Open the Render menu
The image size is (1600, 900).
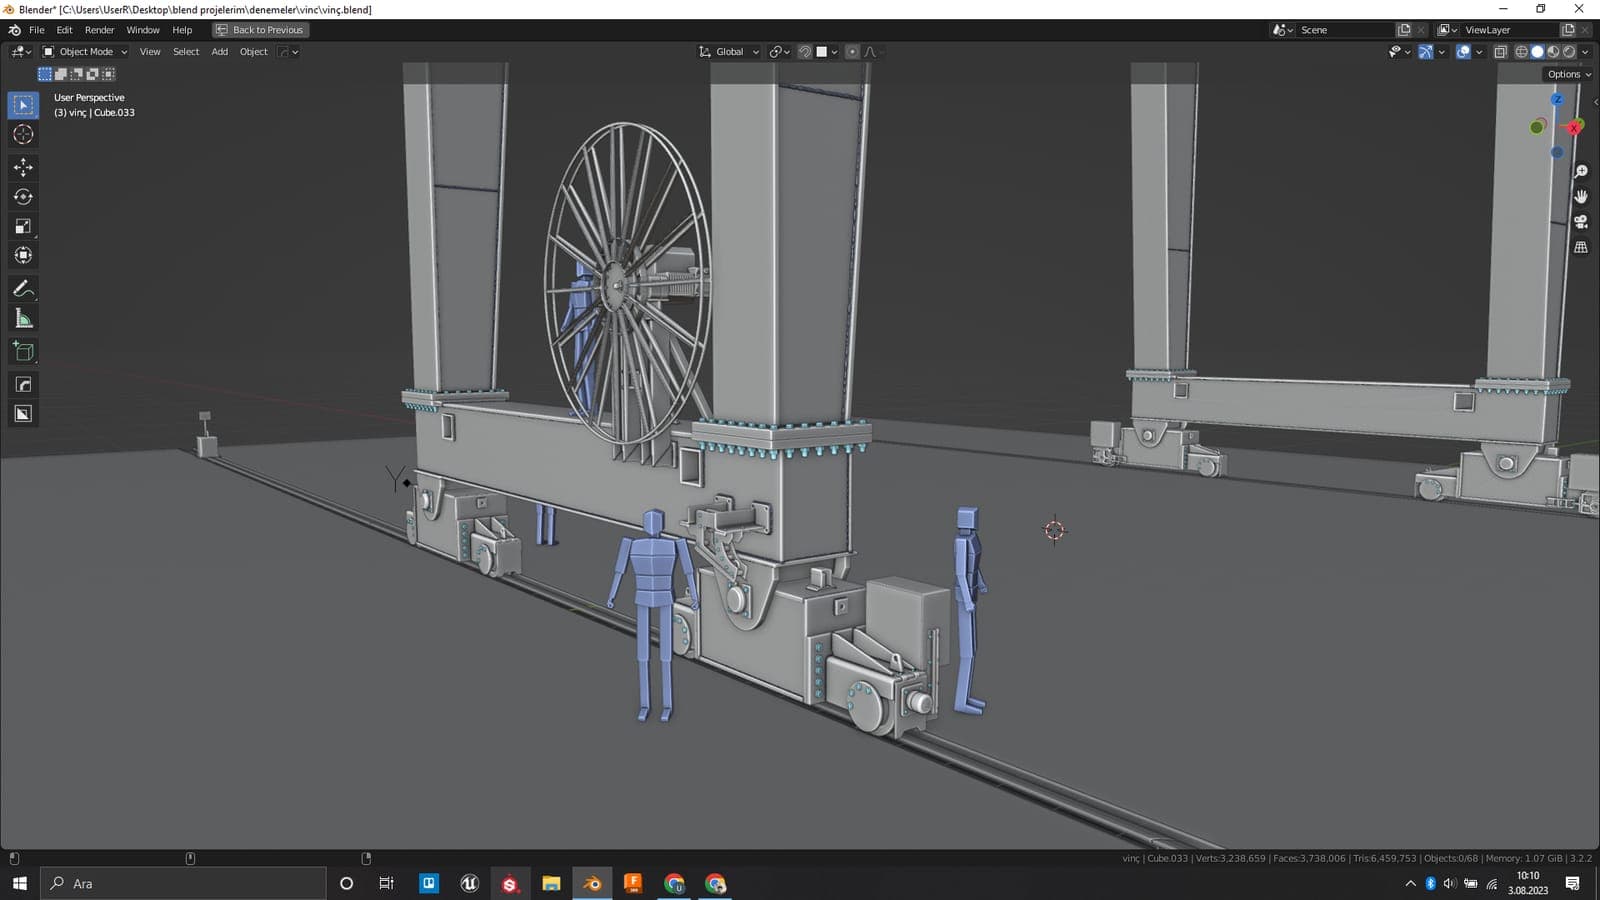99,29
